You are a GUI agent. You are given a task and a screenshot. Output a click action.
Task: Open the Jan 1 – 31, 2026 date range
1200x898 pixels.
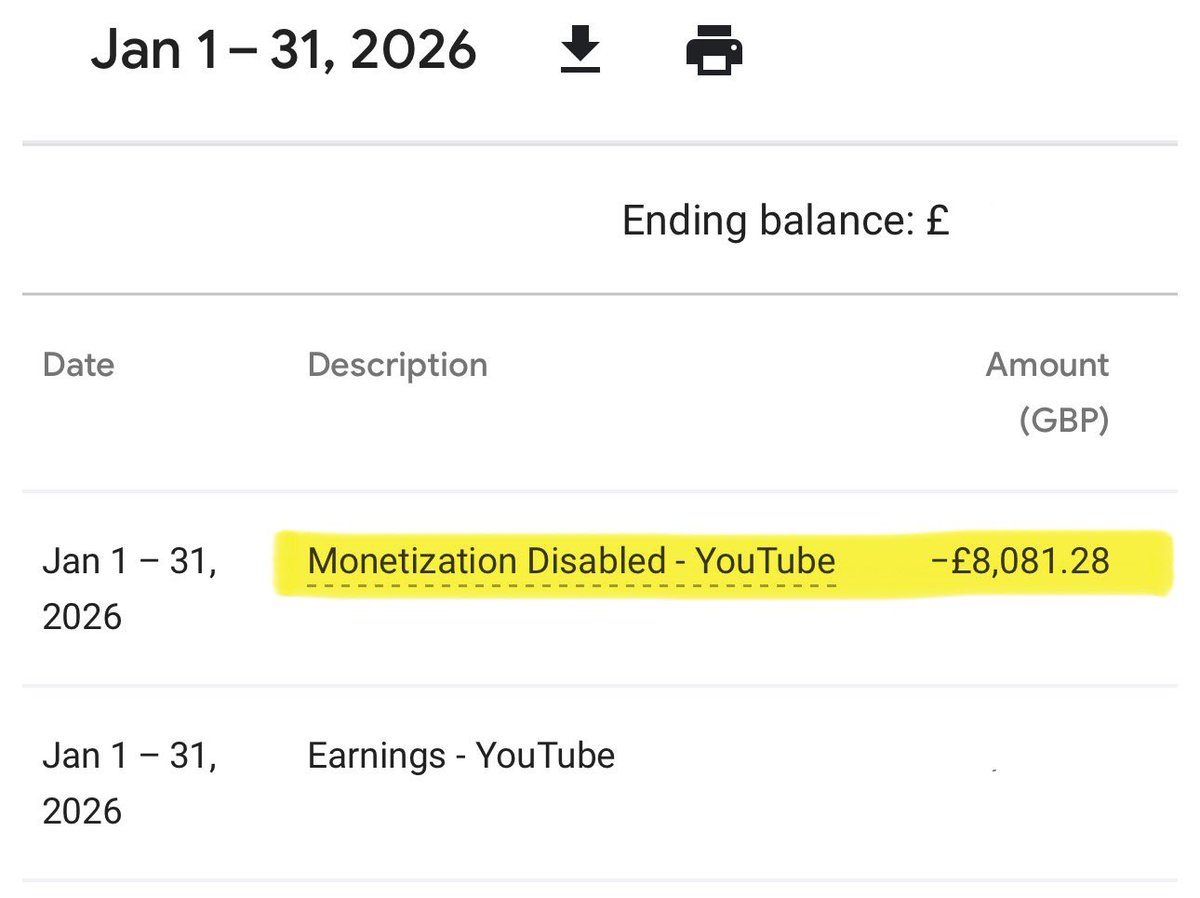(x=283, y=50)
